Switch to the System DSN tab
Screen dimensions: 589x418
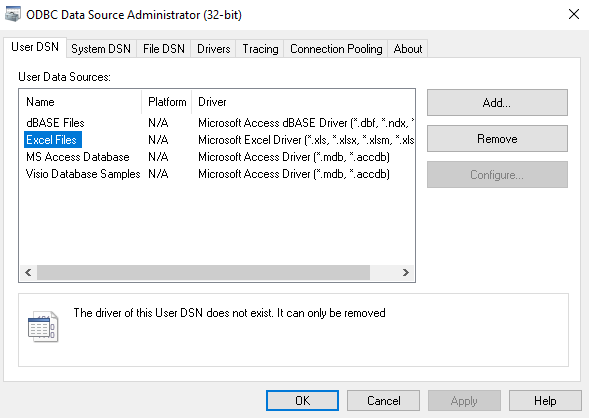coord(101,49)
